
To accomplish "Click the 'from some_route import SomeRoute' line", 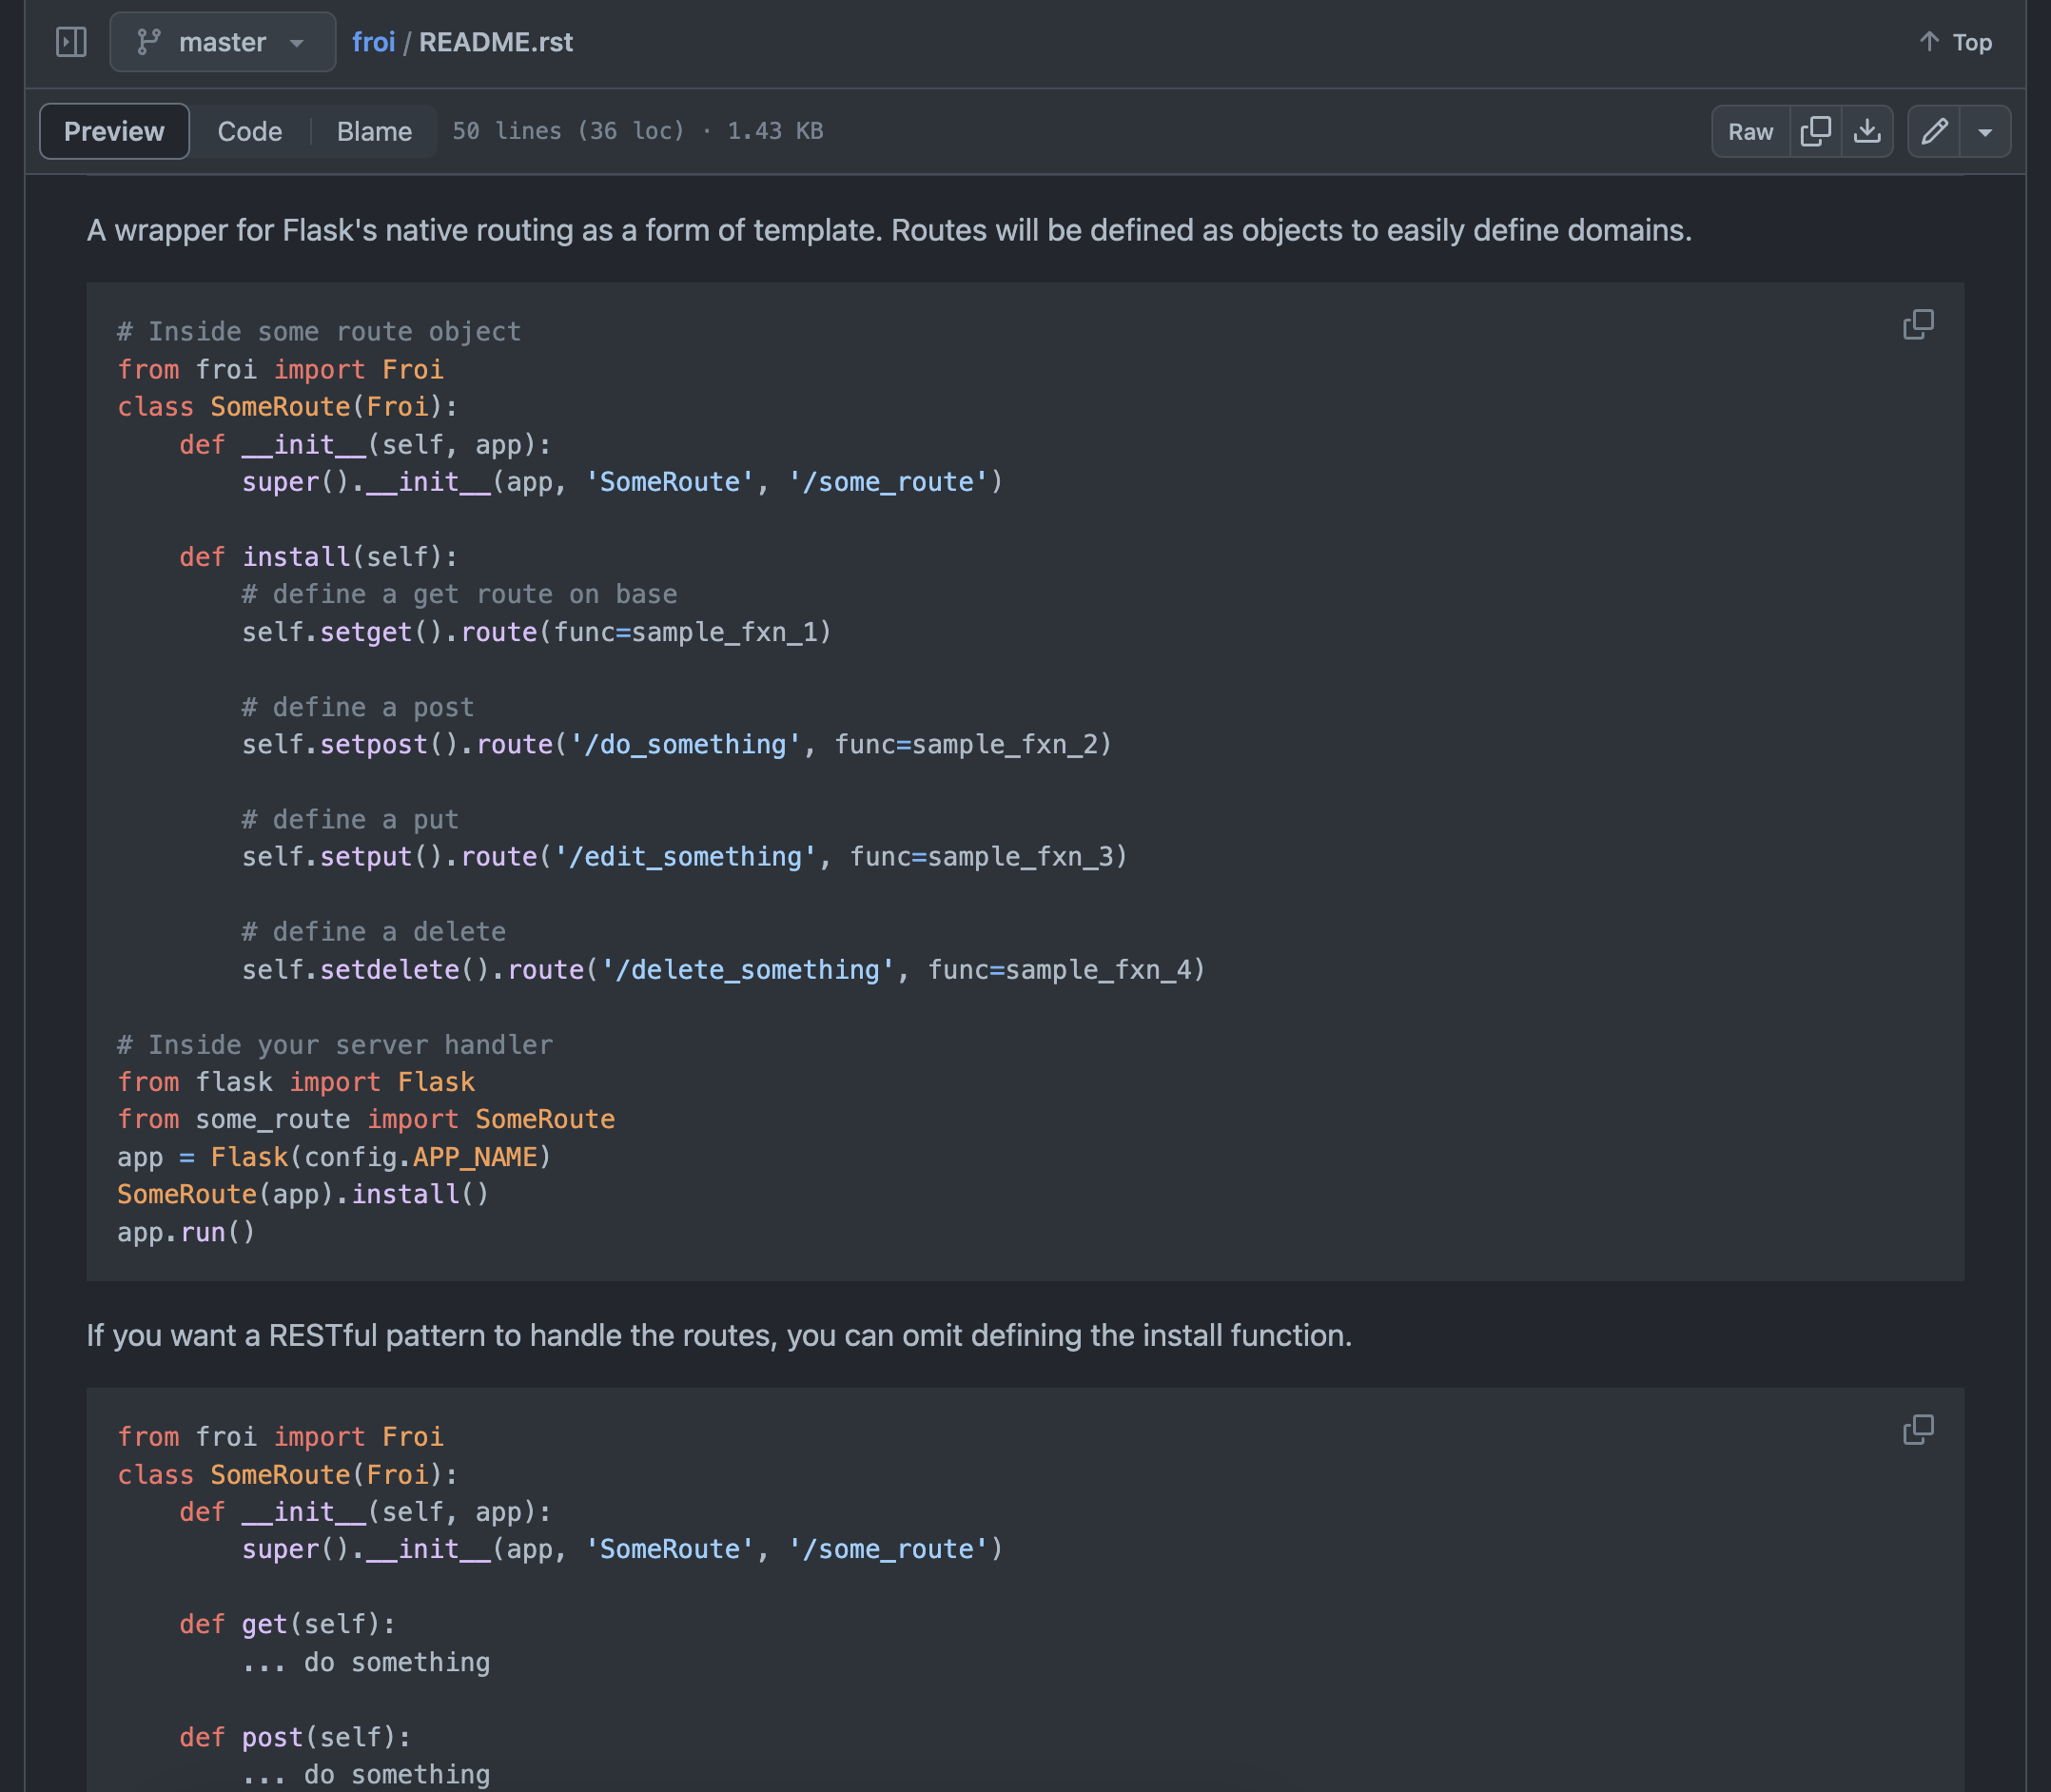I will (x=366, y=1119).
